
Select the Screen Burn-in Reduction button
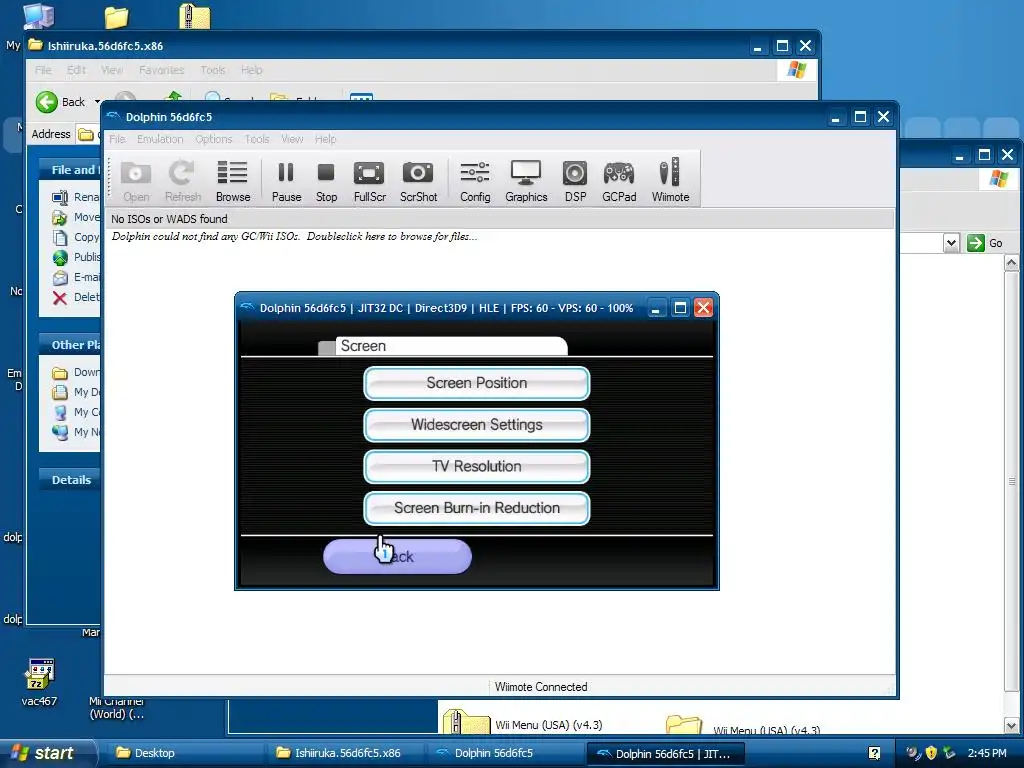point(477,508)
